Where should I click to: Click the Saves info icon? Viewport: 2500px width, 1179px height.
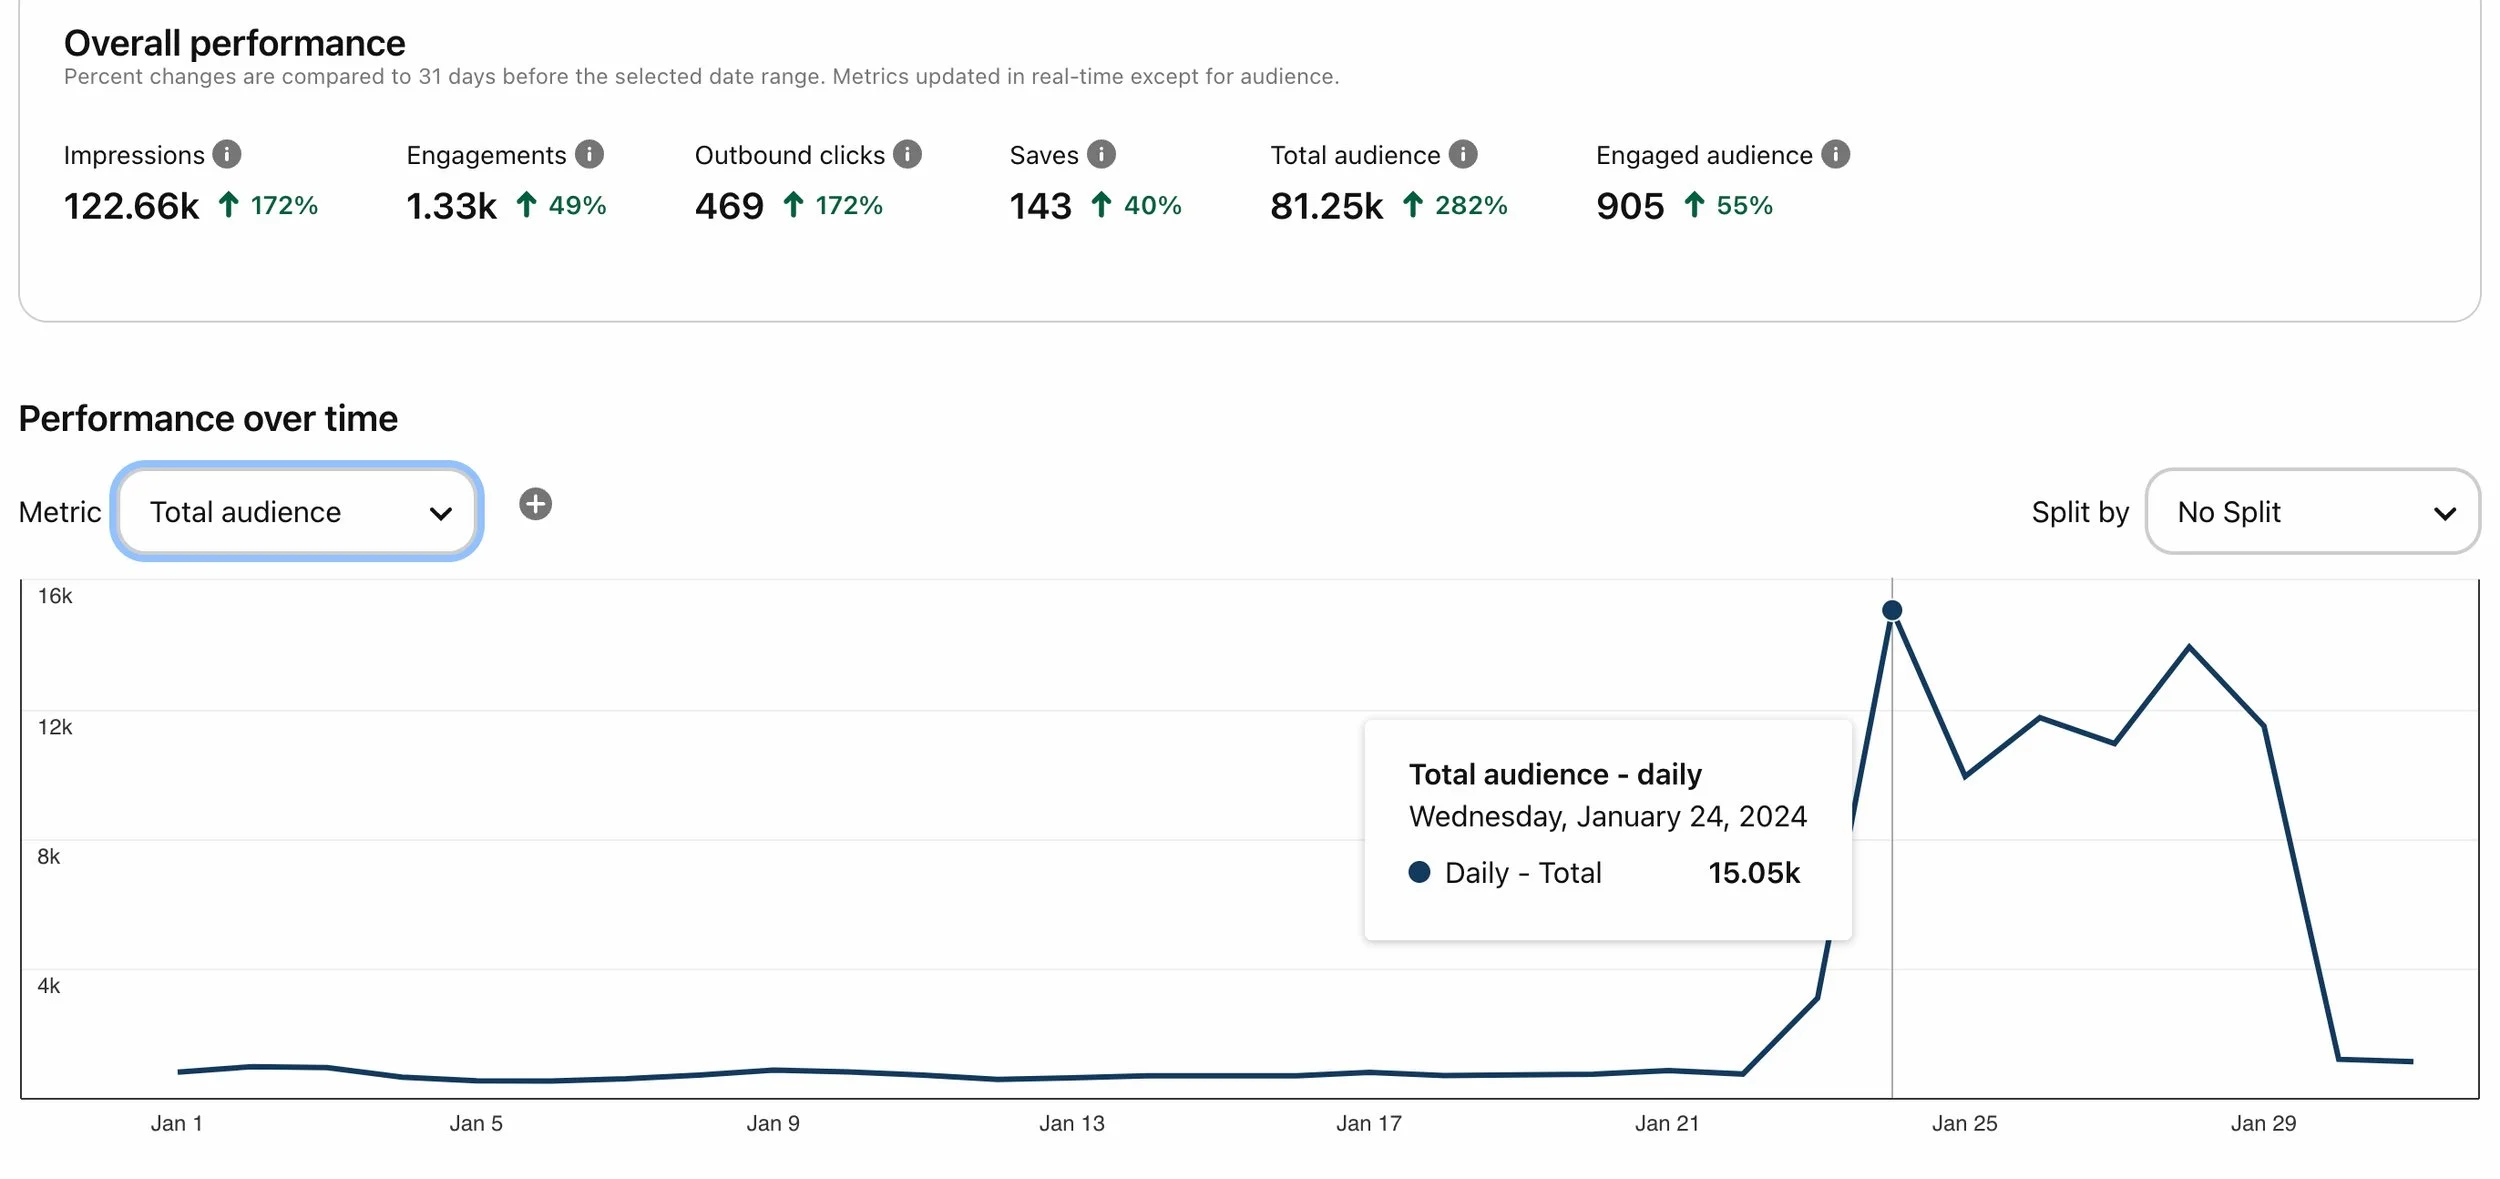click(x=1101, y=154)
